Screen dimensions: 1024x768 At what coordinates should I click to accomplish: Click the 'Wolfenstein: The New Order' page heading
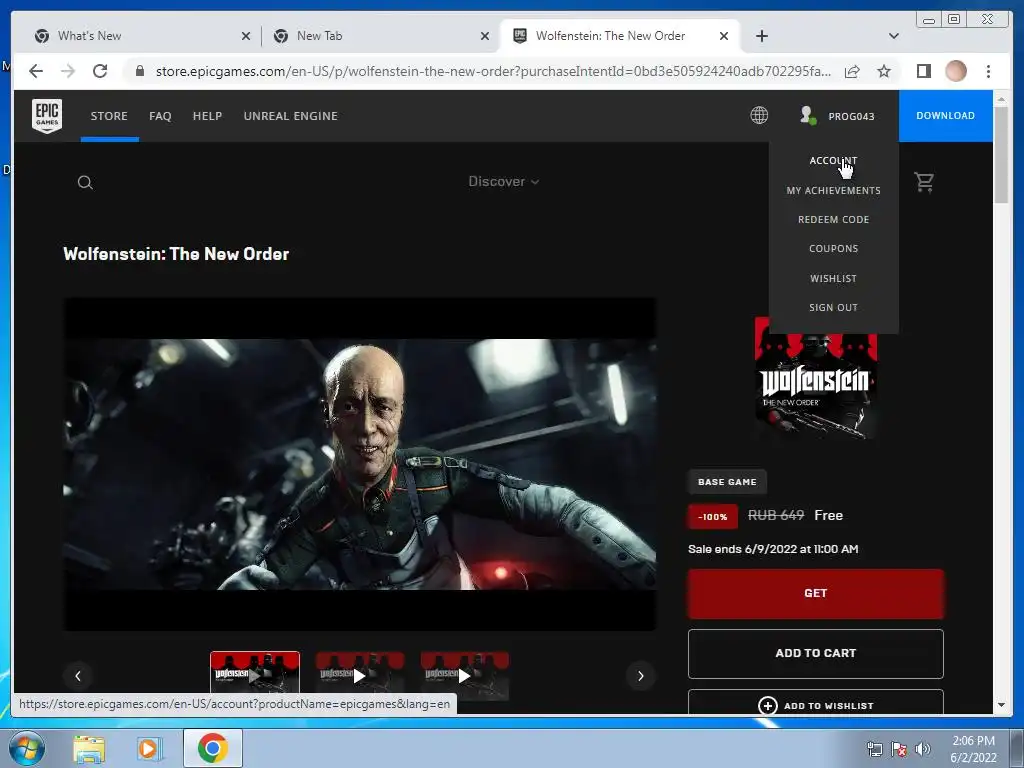[176, 254]
